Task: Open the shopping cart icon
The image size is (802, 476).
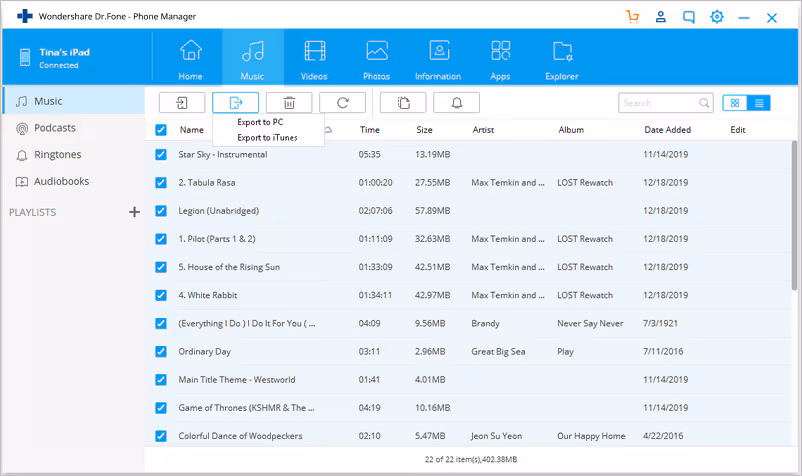Action: pyautogui.click(x=633, y=17)
